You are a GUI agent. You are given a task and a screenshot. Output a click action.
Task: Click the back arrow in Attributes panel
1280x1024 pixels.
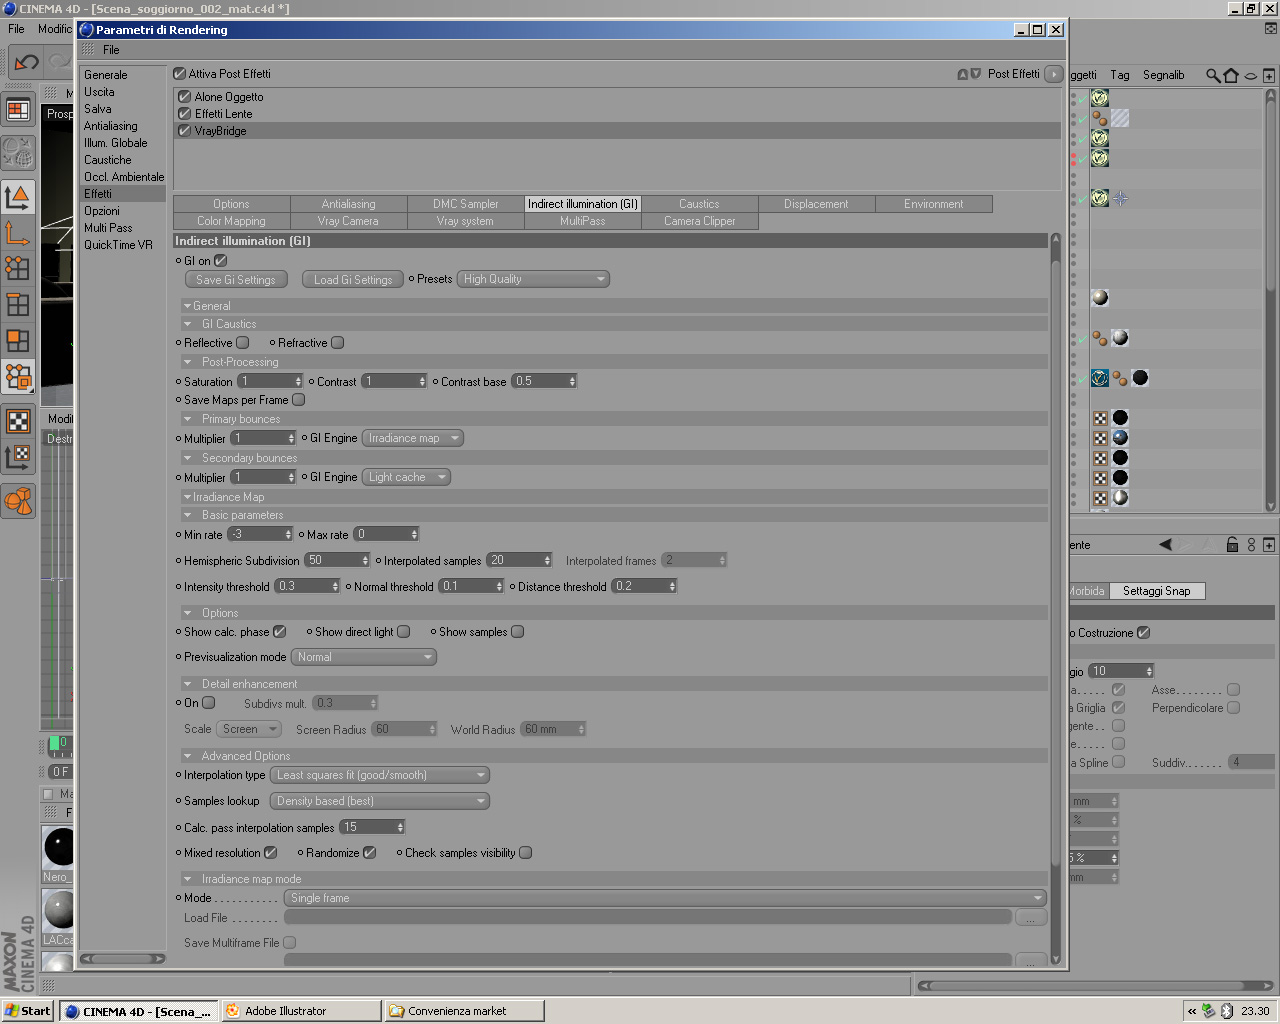click(1165, 545)
